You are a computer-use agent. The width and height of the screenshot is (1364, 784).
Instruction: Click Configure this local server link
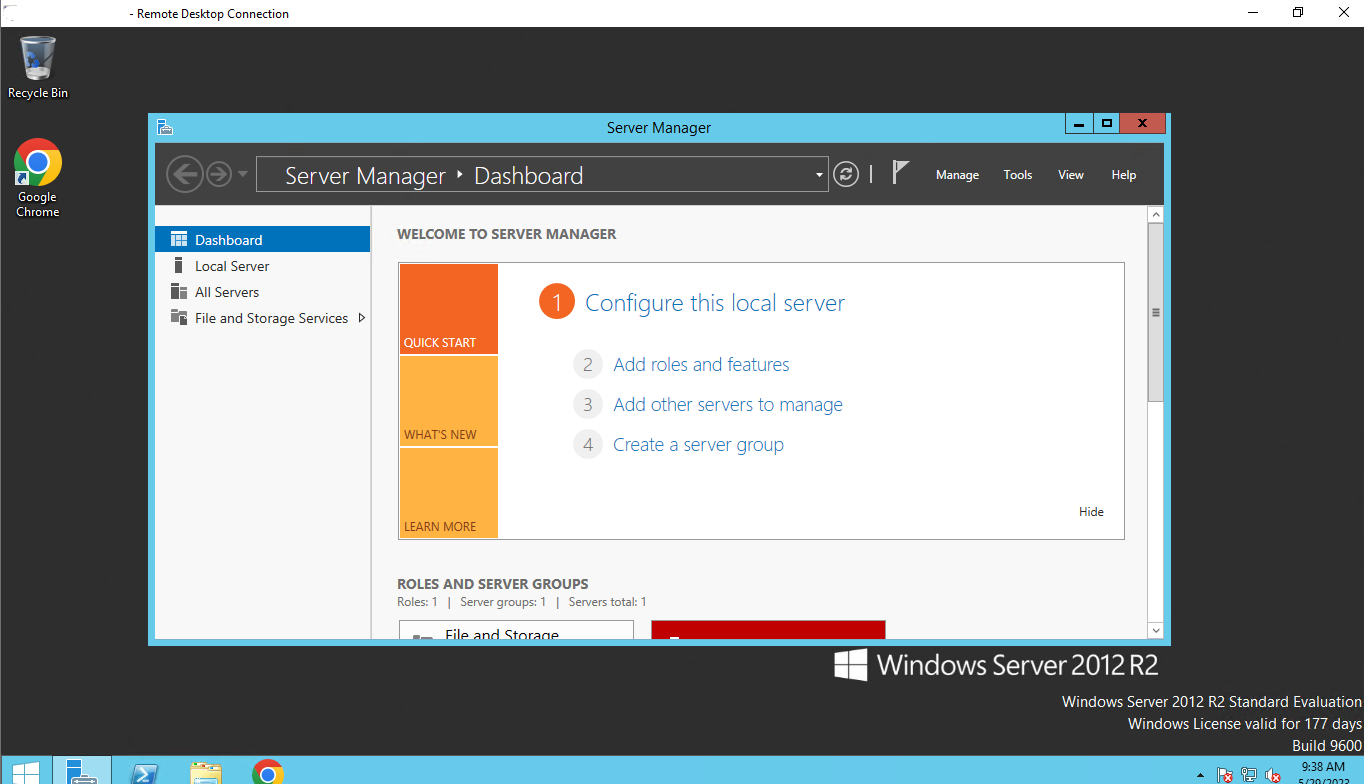pyautogui.click(x=715, y=303)
